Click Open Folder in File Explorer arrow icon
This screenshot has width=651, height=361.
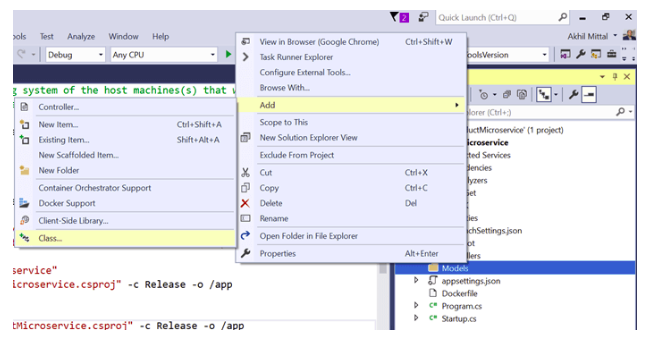point(245,236)
